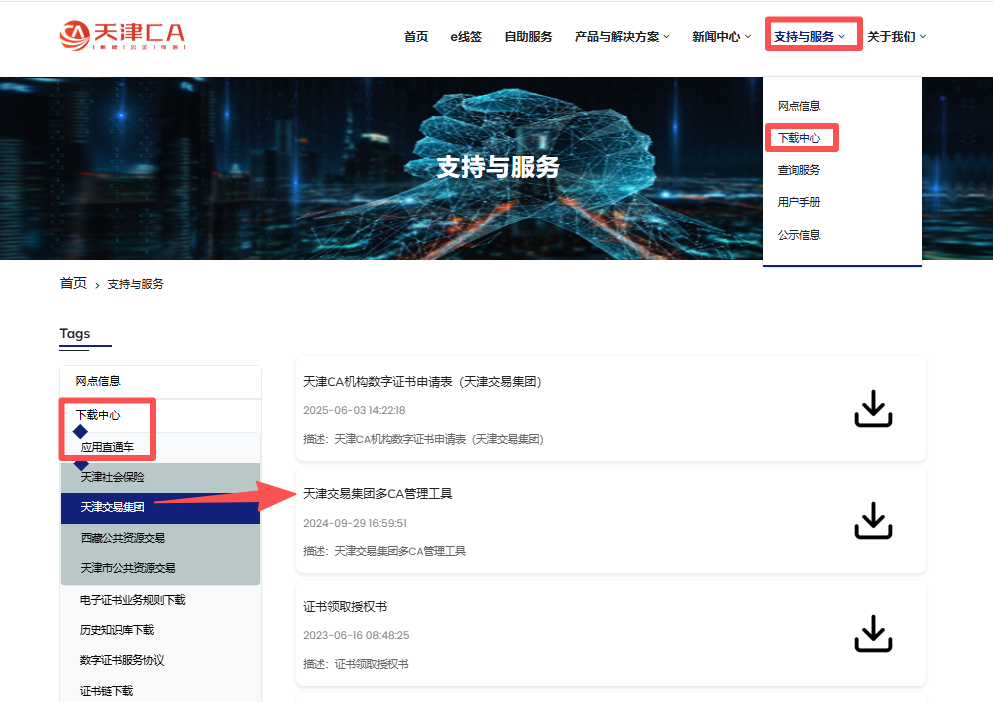Click the Tianjin CA logo
The image size is (993, 702).
[122, 35]
